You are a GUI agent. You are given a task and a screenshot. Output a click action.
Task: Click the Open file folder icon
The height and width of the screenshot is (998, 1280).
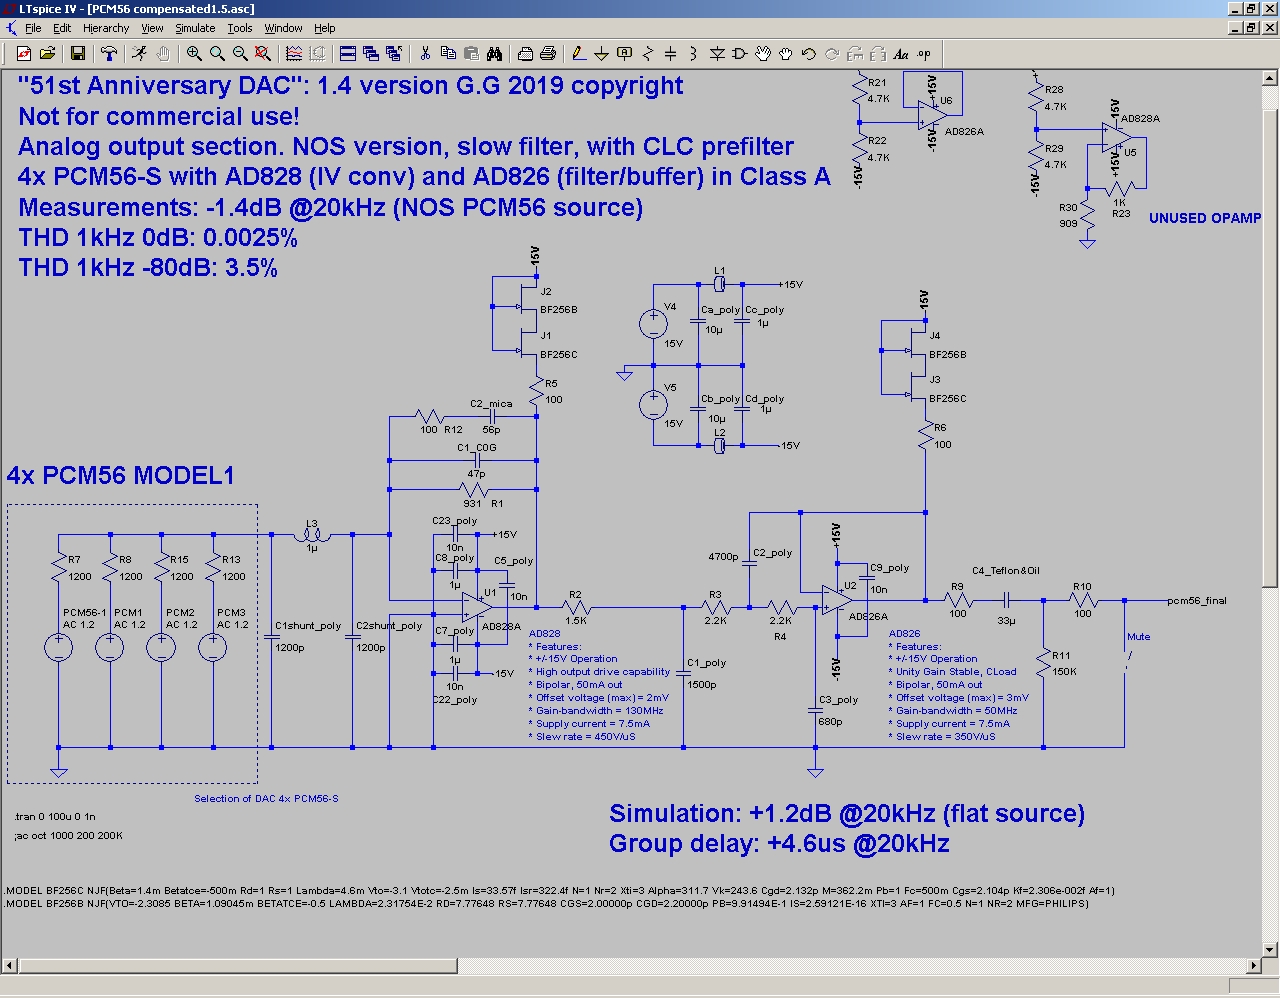pyautogui.click(x=46, y=53)
